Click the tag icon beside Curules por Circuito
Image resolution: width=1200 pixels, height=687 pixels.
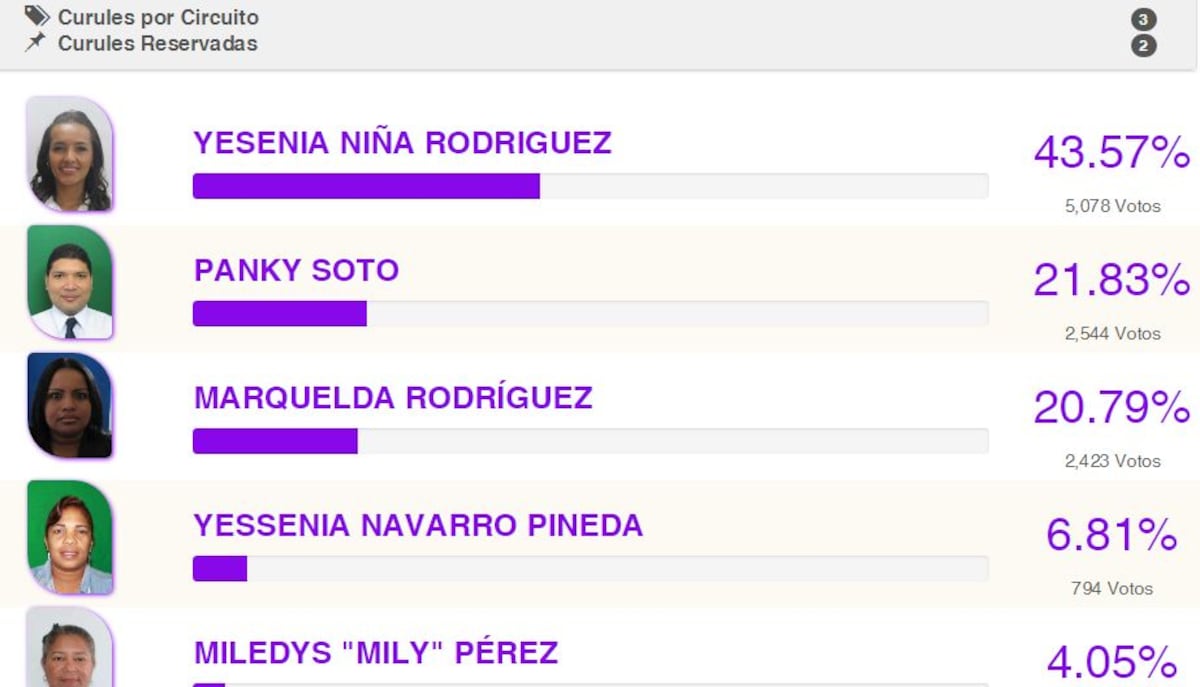pos(36,16)
